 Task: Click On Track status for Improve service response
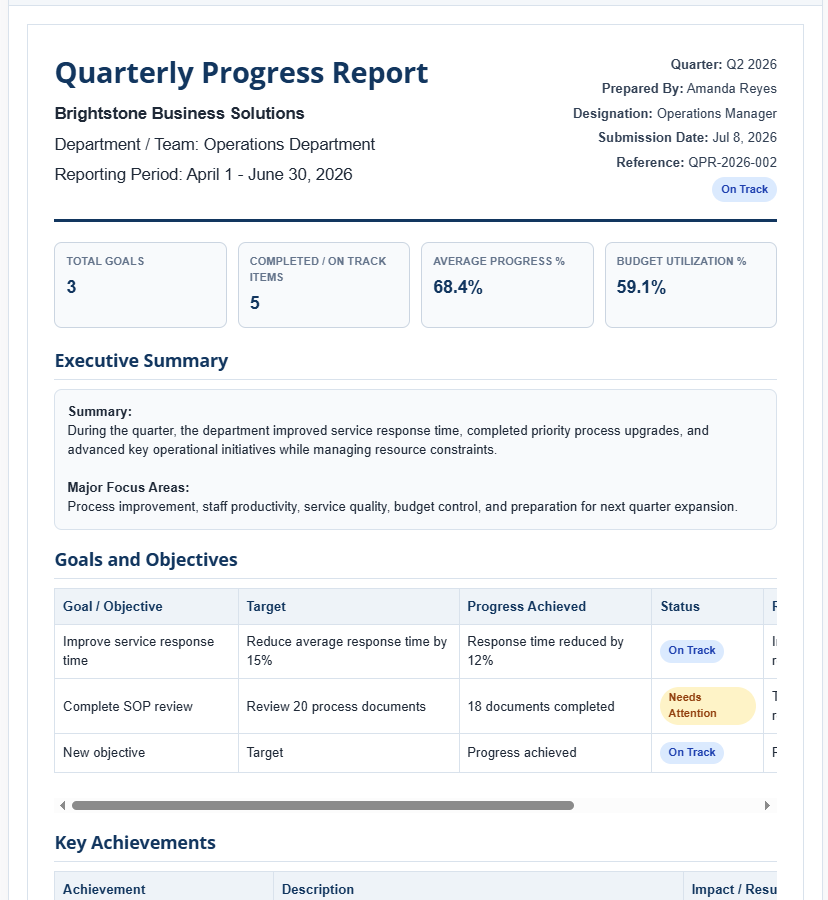tap(691, 651)
